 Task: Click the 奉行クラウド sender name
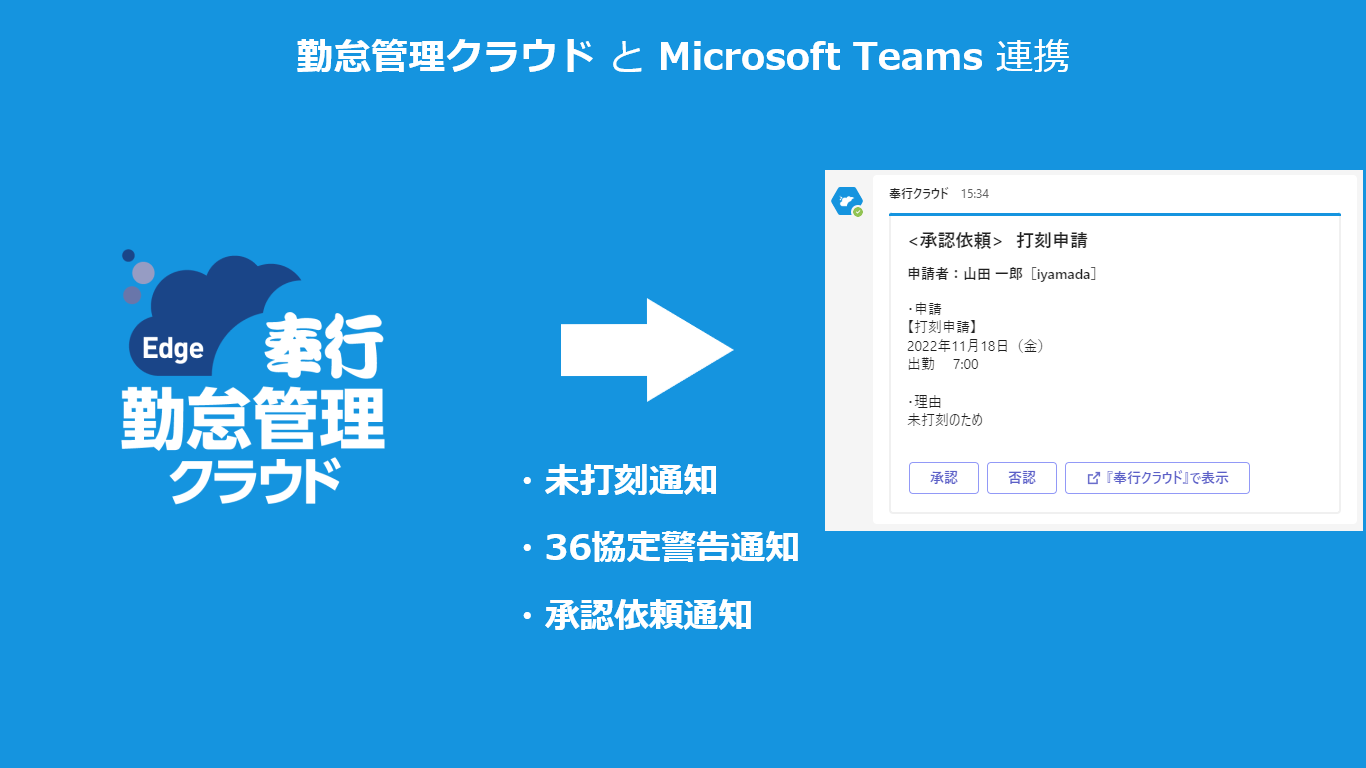point(918,194)
